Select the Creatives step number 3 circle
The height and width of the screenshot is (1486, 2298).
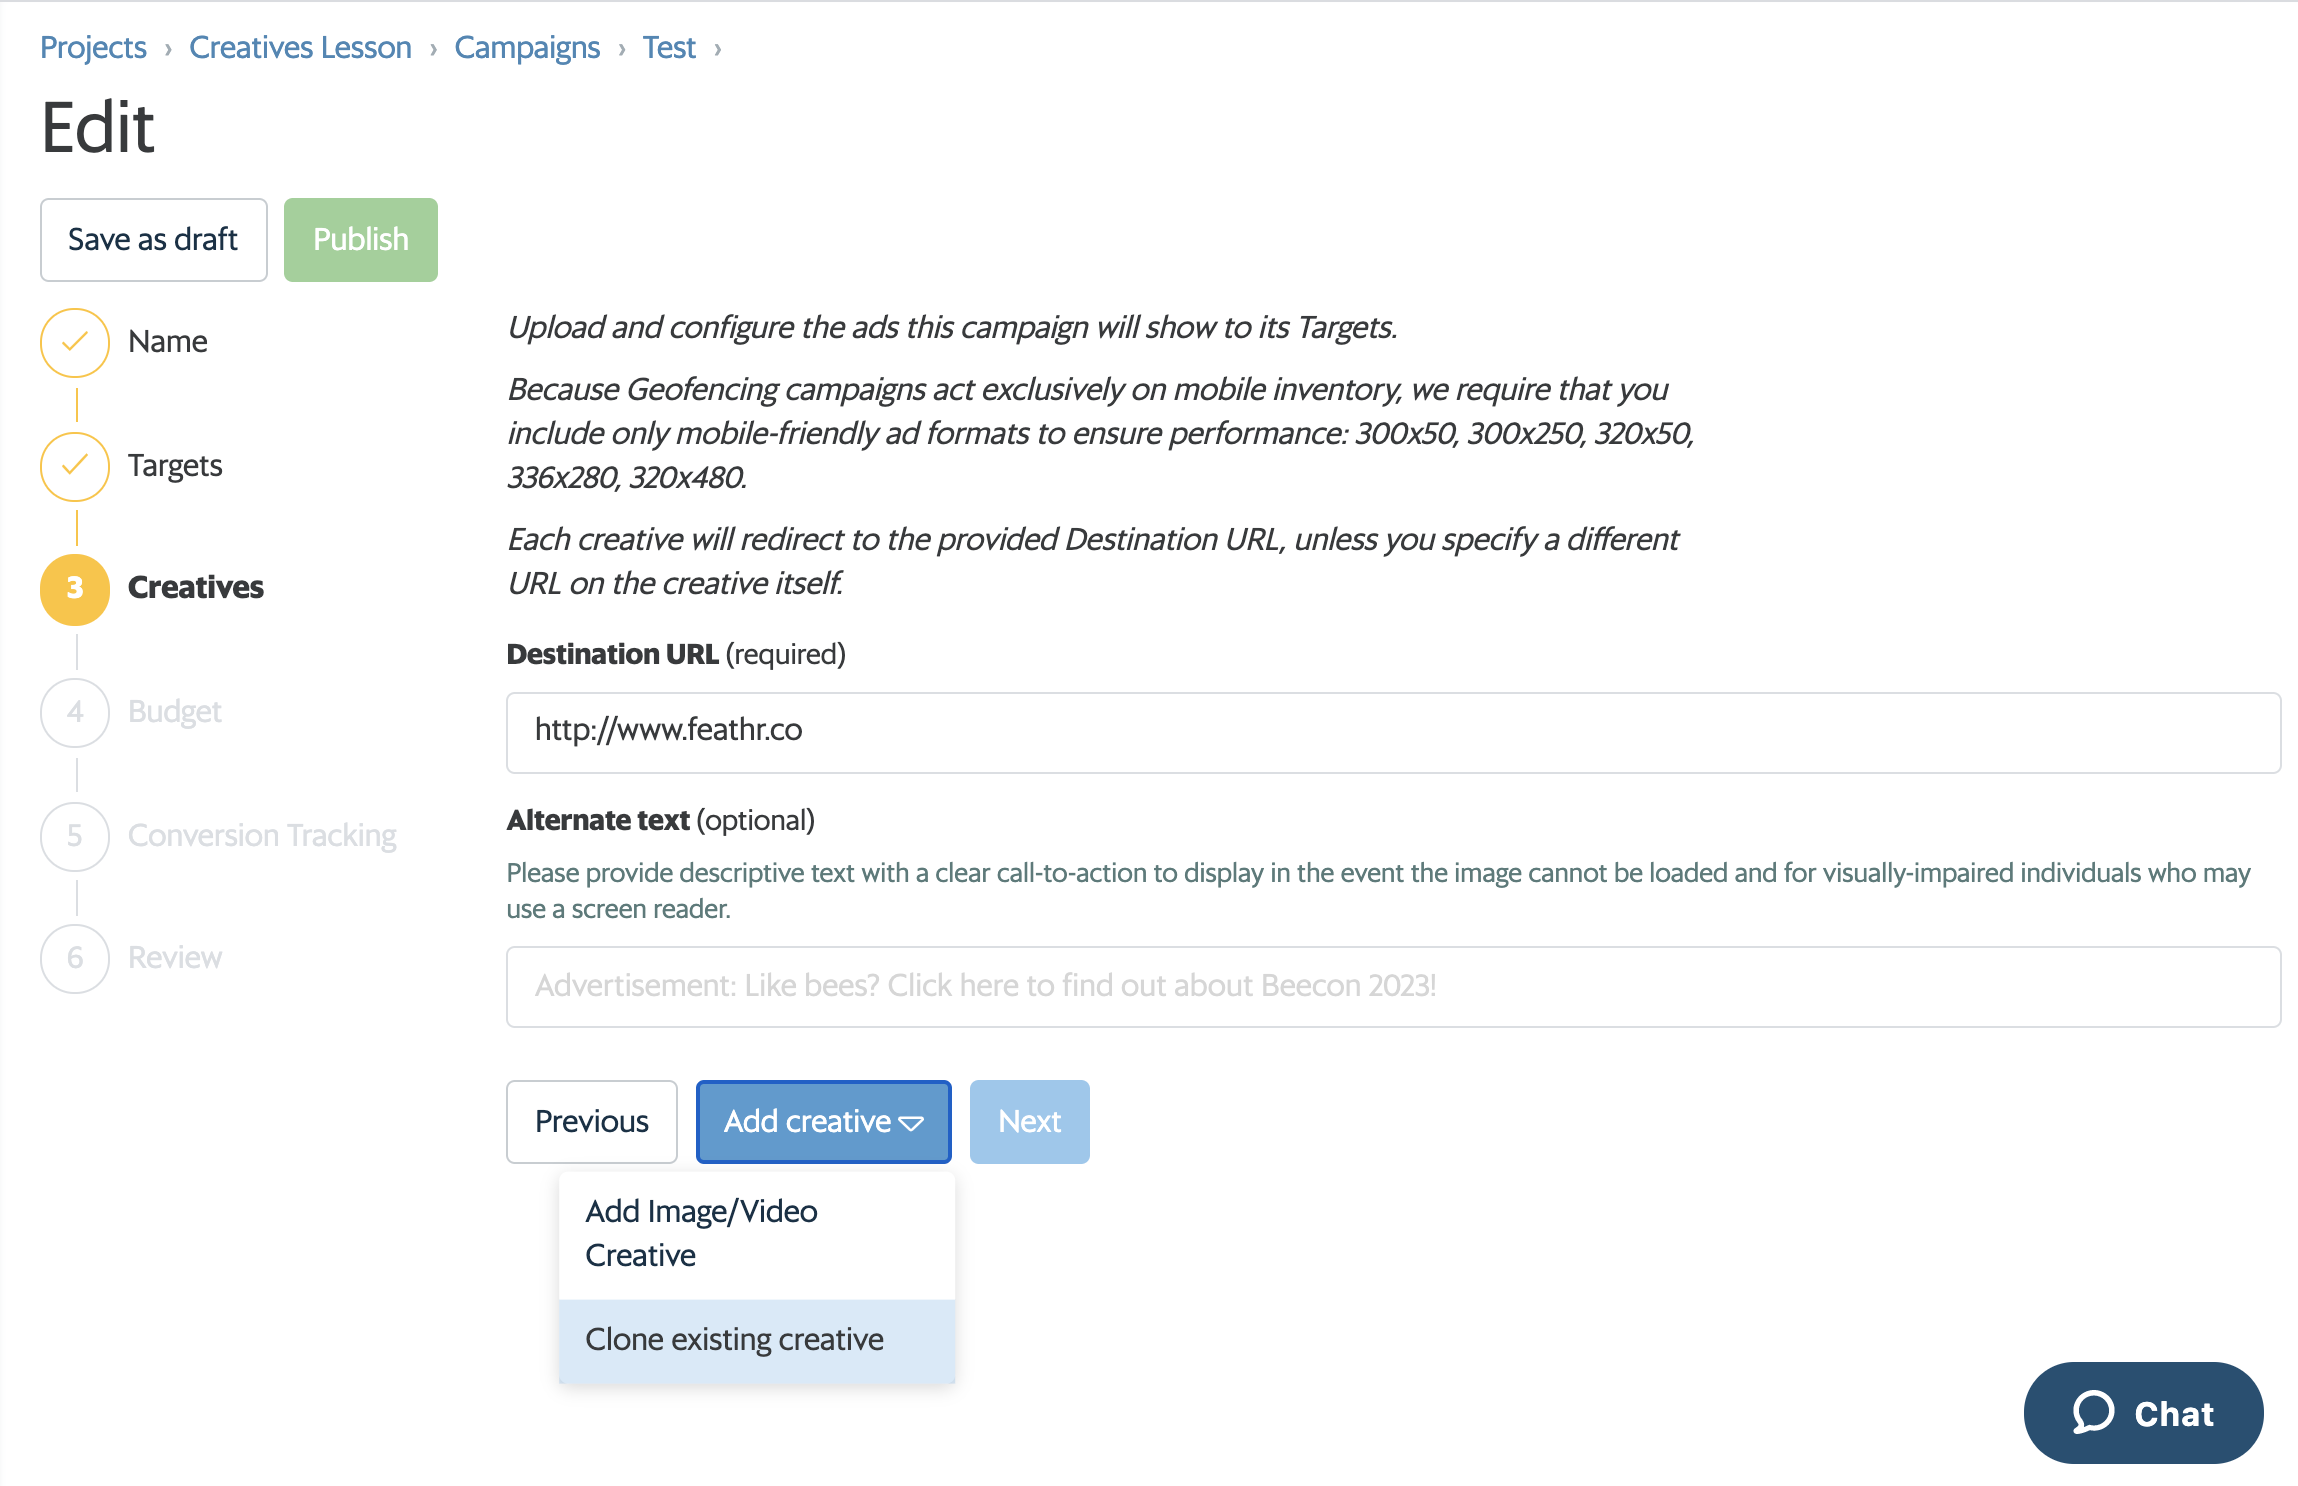click(75, 589)
